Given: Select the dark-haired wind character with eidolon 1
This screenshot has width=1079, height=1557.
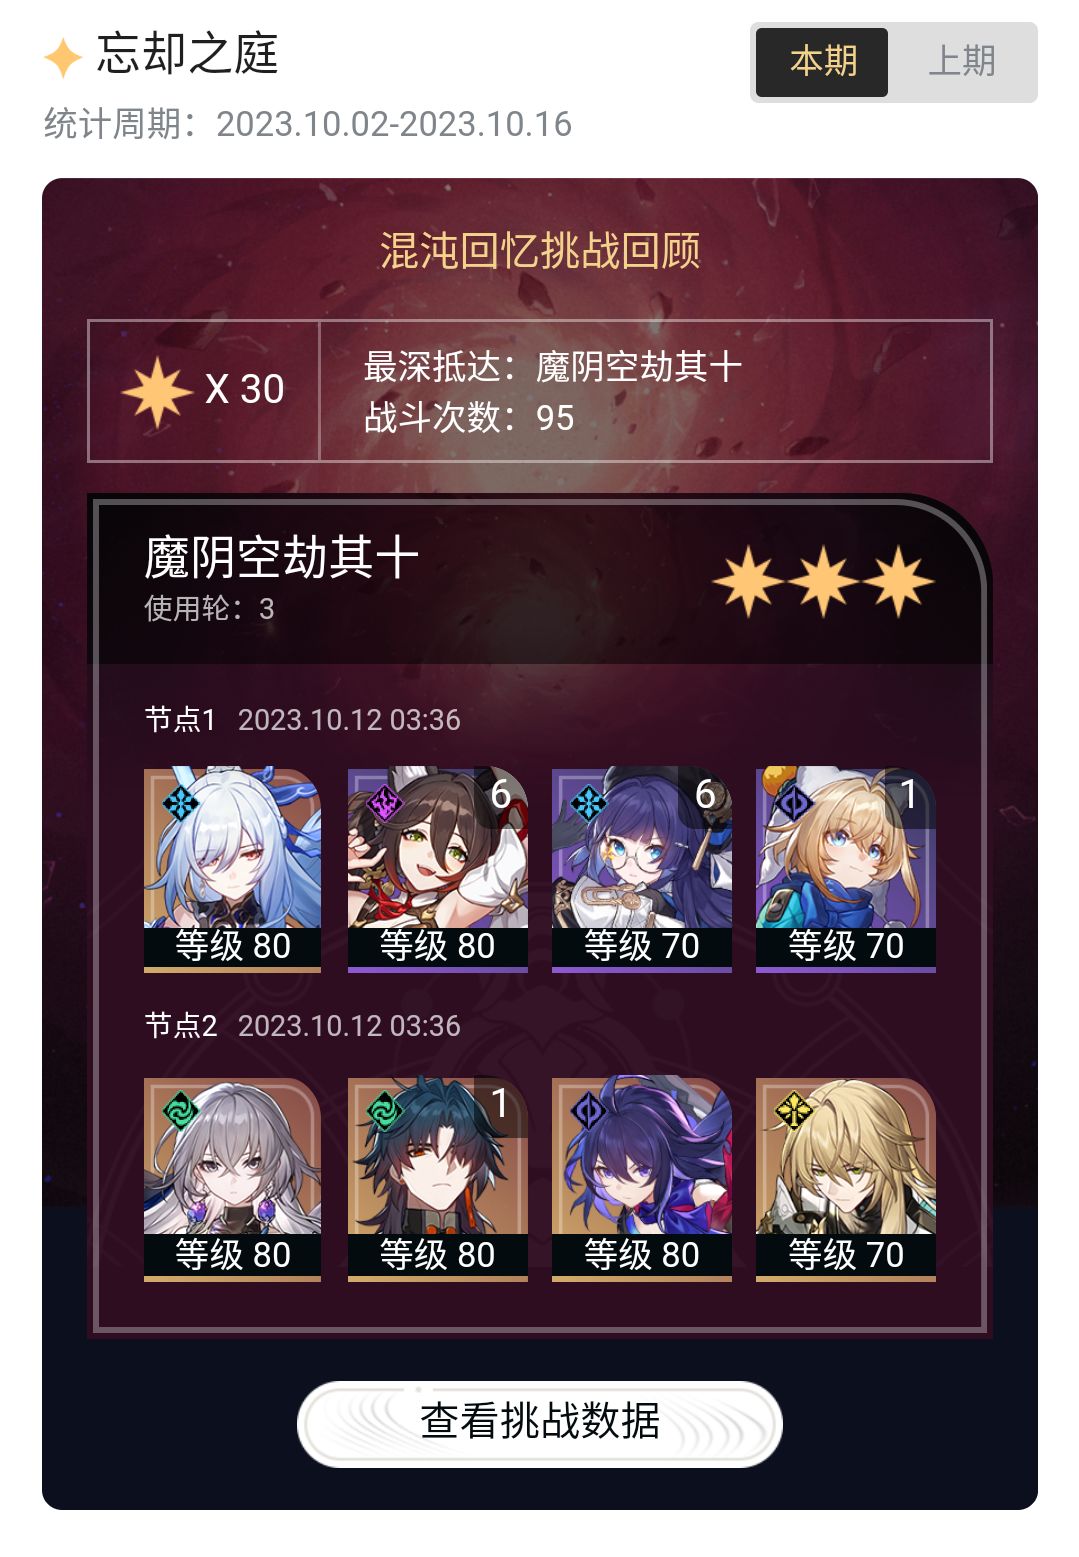Looking at the screenshot, I should (x=437, y=1178).
